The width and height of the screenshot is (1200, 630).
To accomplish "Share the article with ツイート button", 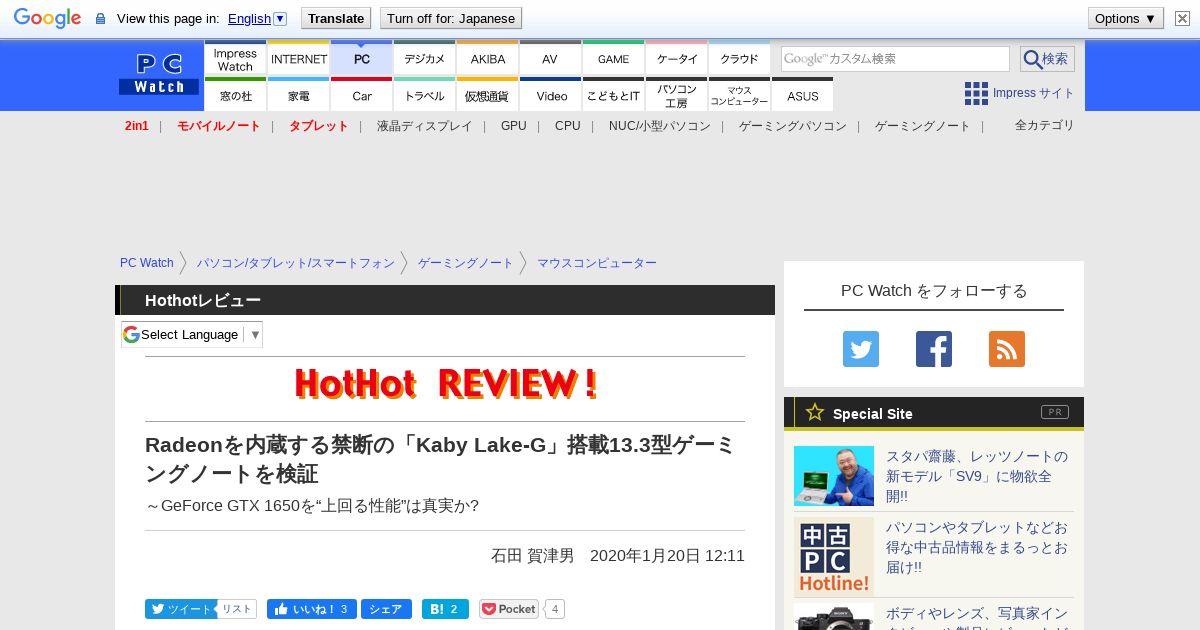I will 181,609.
